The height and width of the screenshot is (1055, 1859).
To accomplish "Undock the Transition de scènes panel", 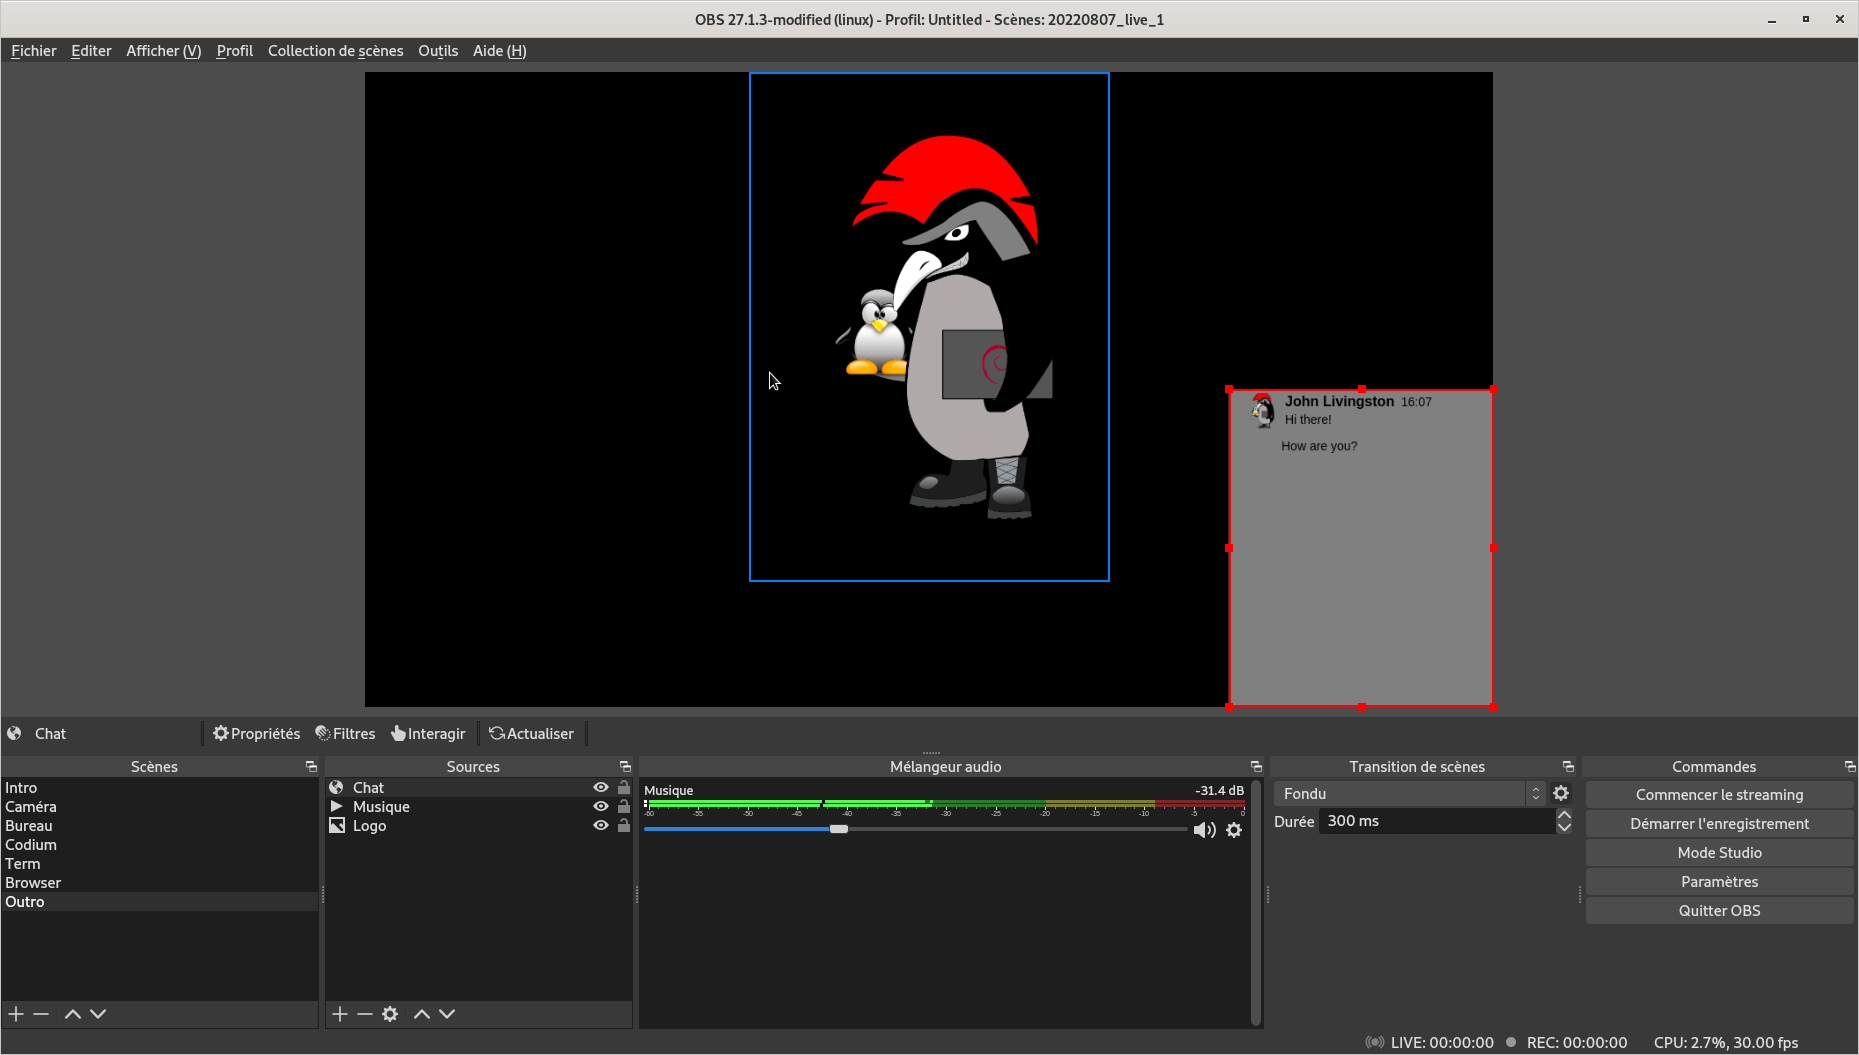I will coord(1568,767).
